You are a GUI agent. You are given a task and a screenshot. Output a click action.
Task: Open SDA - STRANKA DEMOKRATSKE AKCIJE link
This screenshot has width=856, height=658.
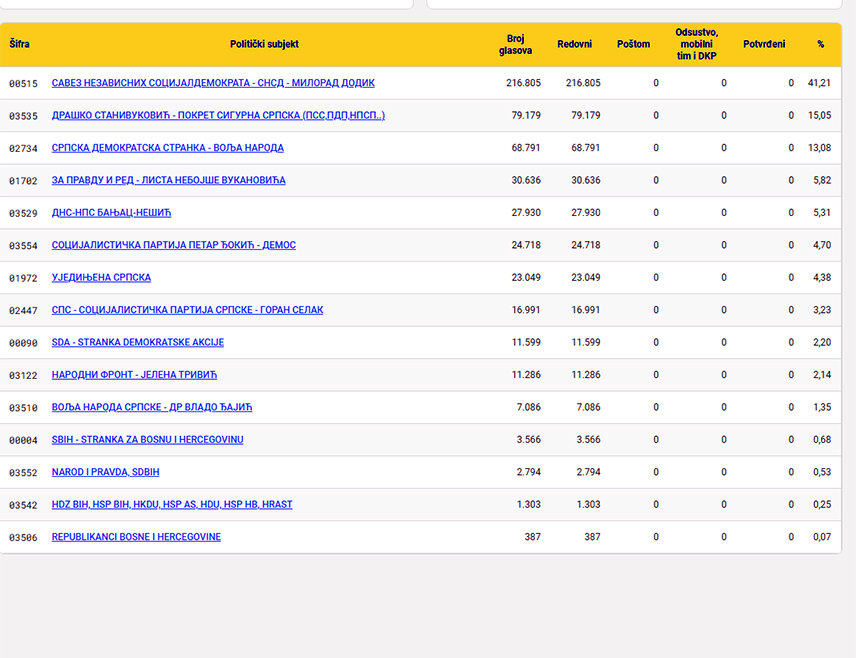[138, 342]
